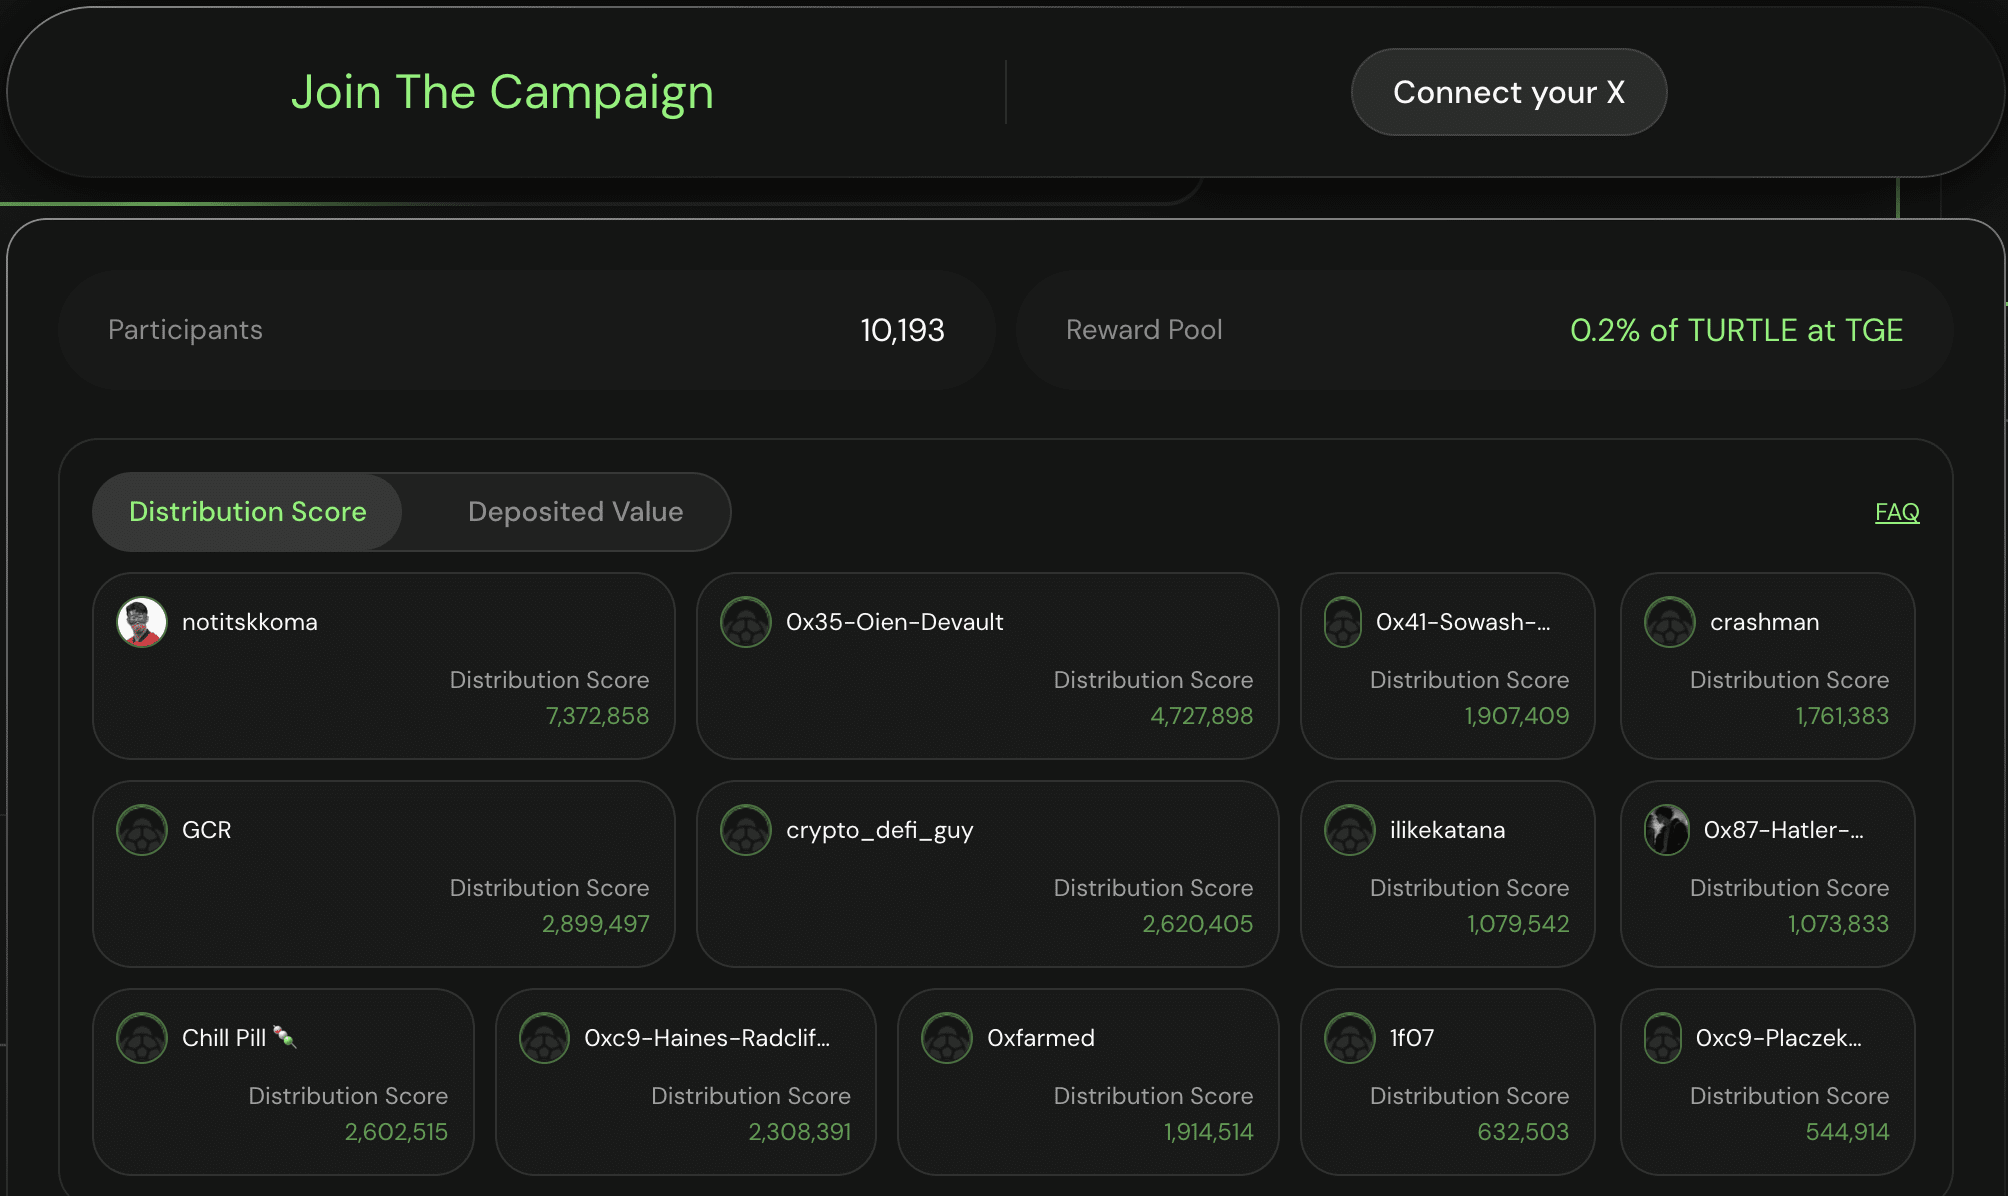Viewport: 2008px width, 1196px height.
Task: Click the Reward Pool TURTLE text
Action: pos(1736,330)
